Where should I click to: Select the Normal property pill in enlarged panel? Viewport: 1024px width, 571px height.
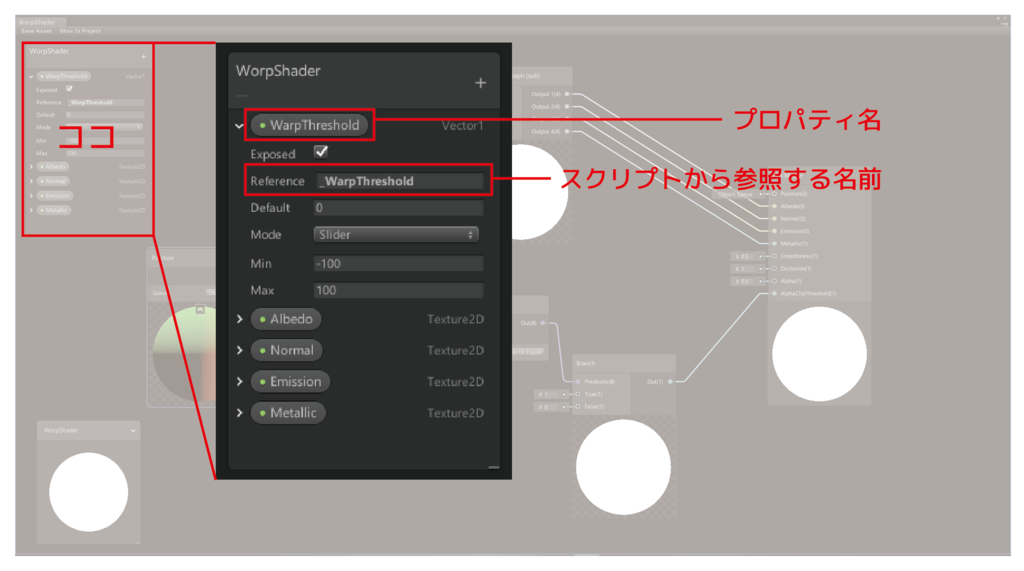(286, 350)
